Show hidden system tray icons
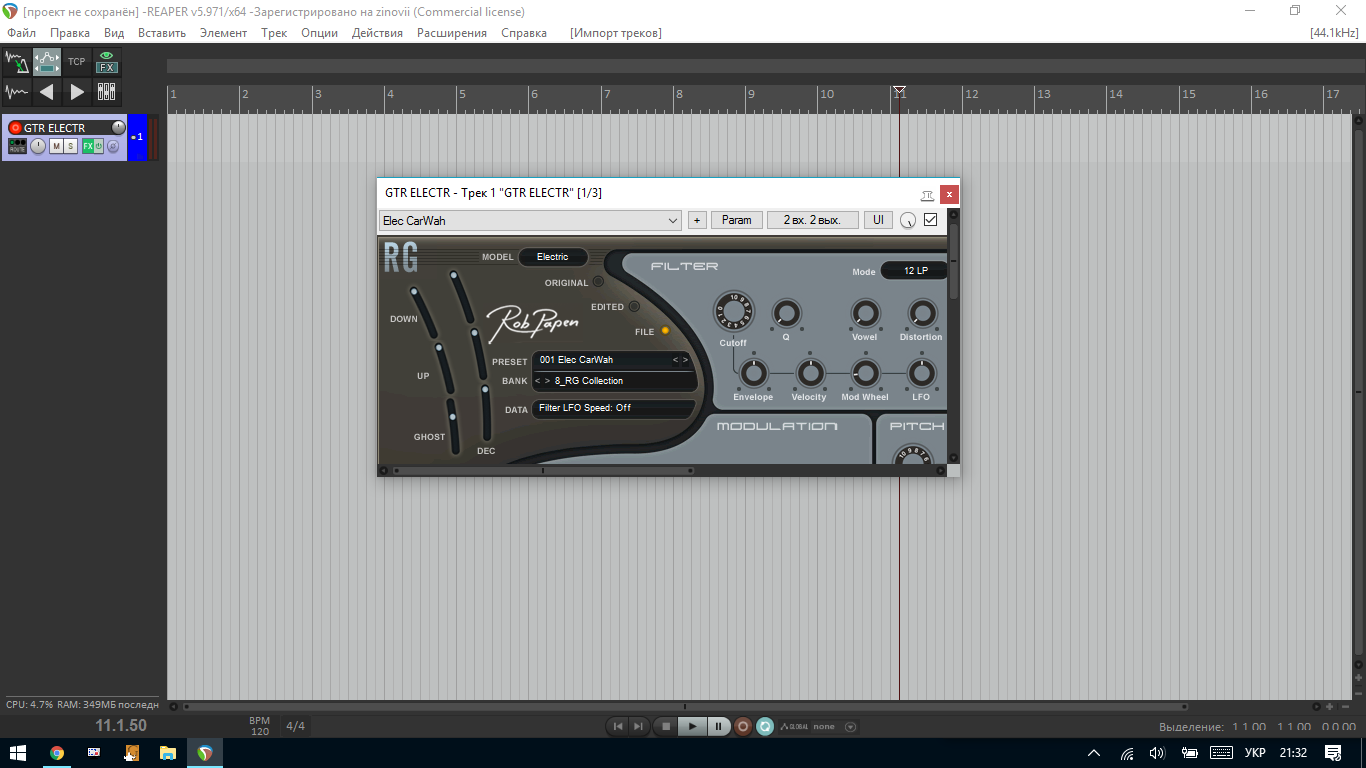This screenshot has width=1366, height=768. click(x=1094, y=753)
